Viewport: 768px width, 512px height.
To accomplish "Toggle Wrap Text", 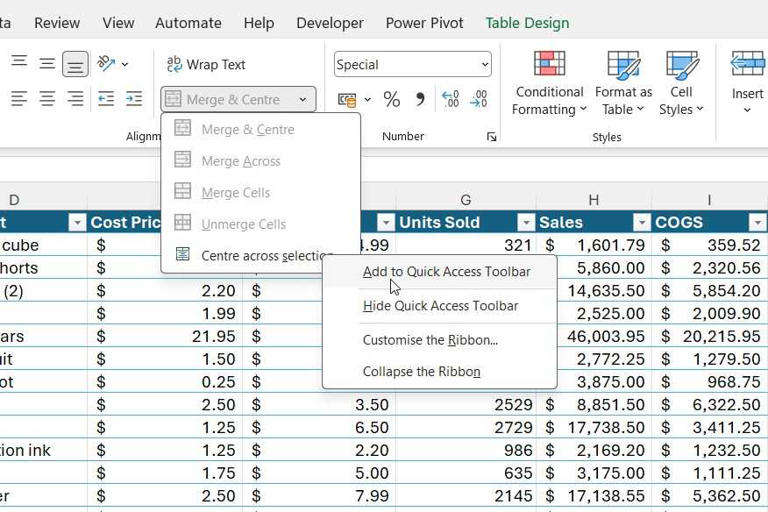I will coord(206,64).
